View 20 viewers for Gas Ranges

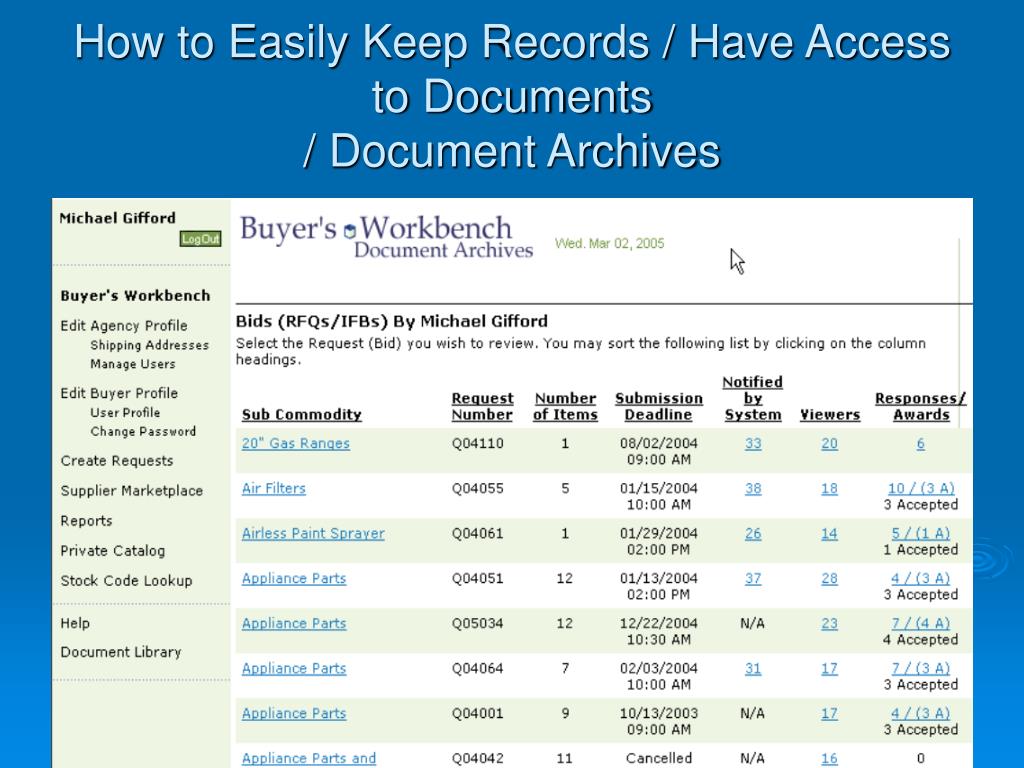click(x=829, y=443)
